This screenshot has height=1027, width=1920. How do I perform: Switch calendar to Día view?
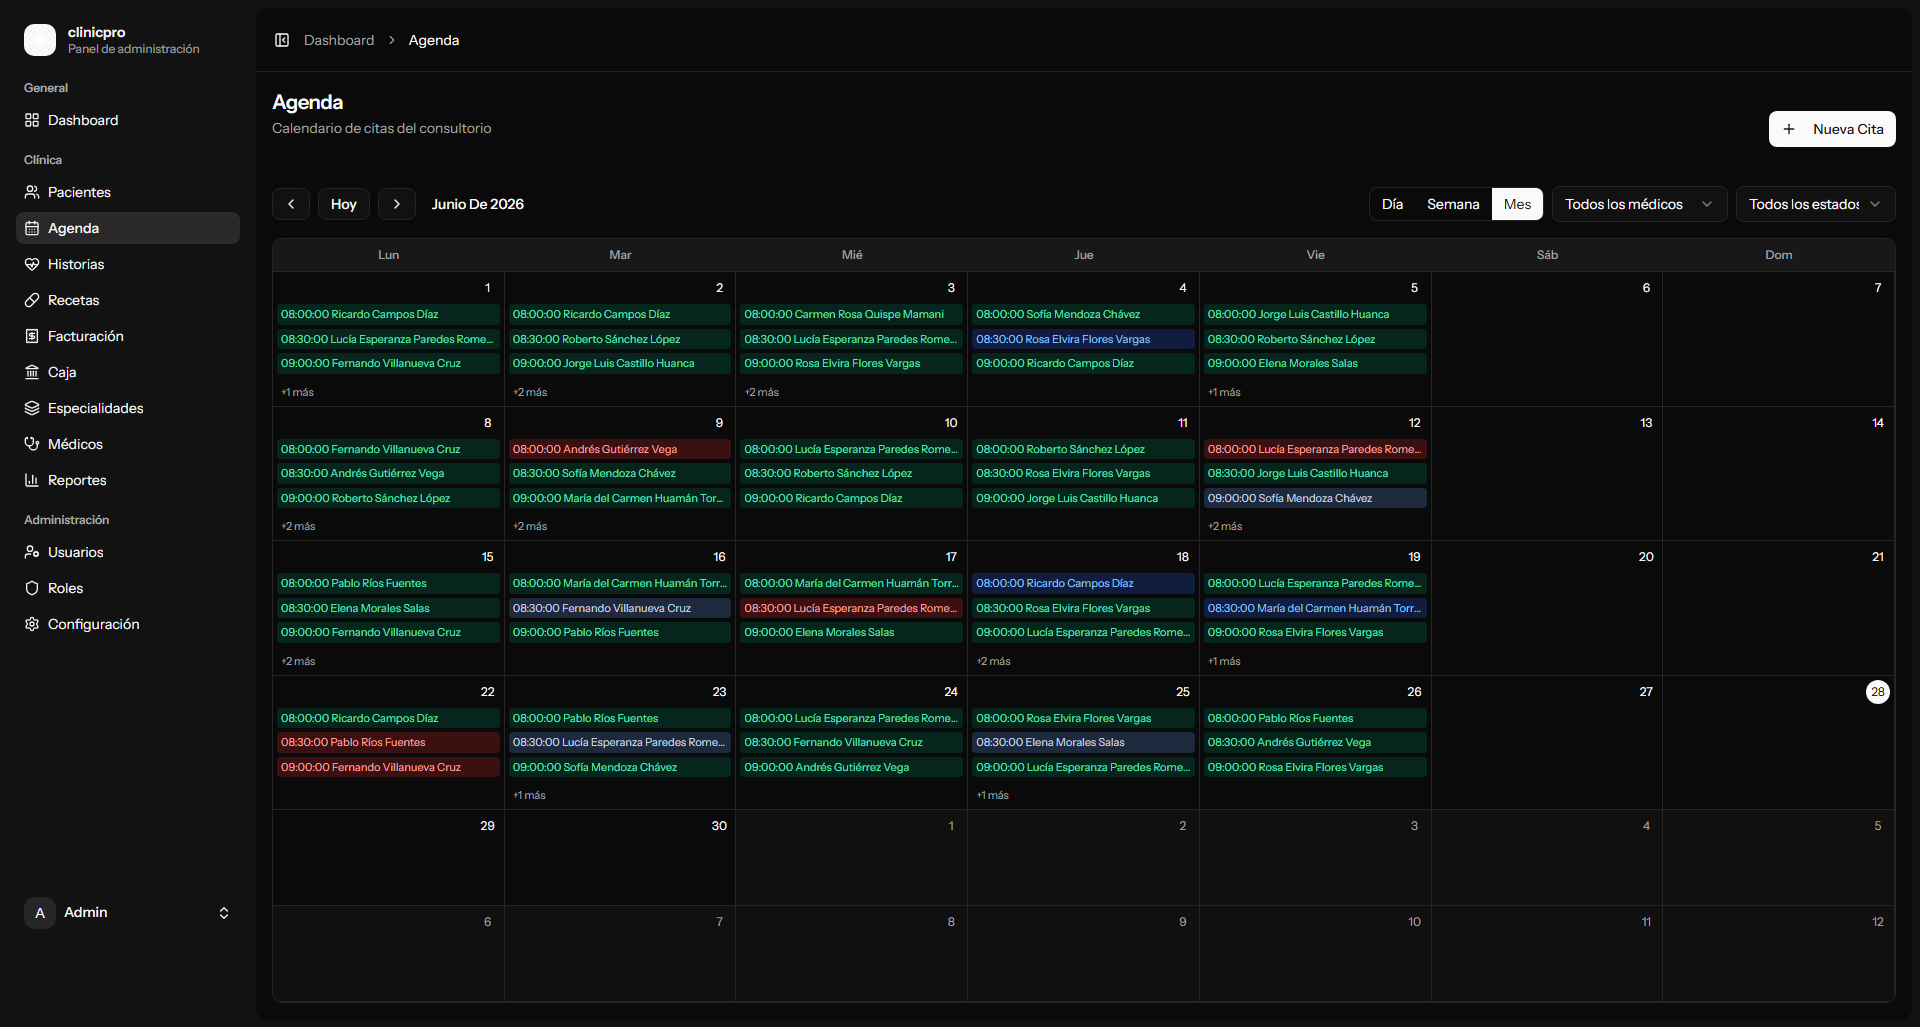[1392, 204]
